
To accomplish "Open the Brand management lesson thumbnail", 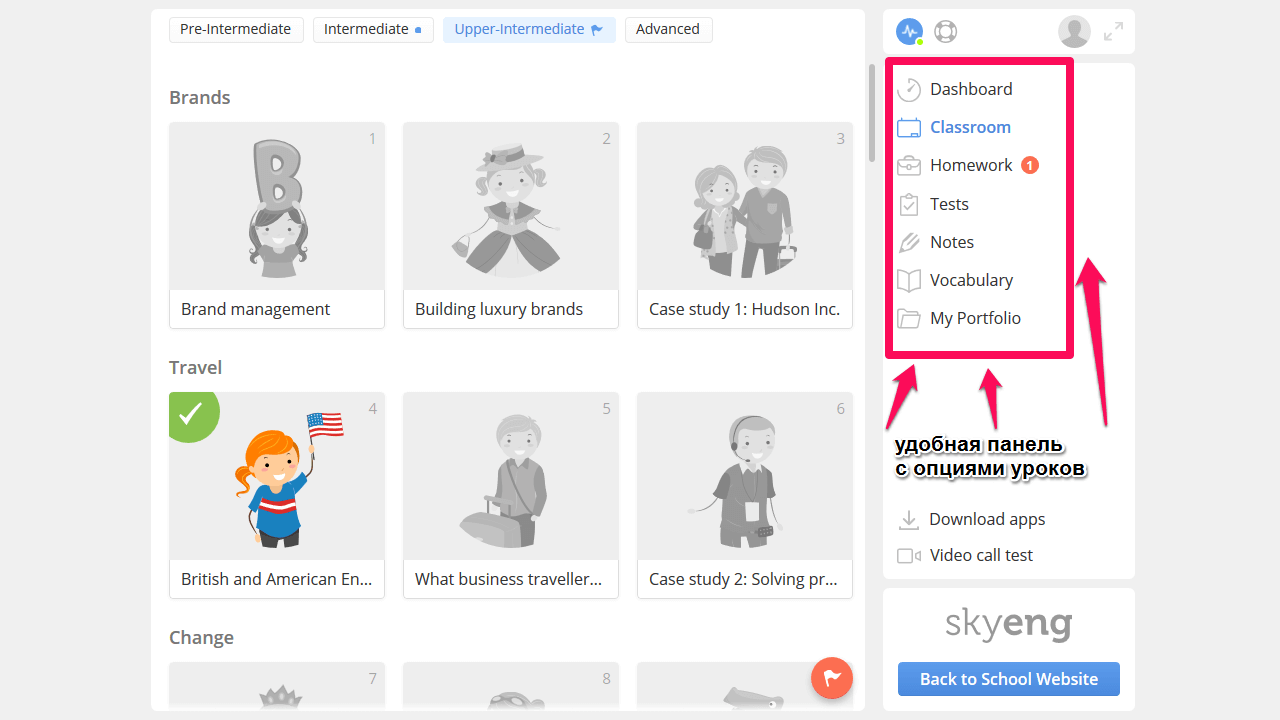I will [277, 207].
